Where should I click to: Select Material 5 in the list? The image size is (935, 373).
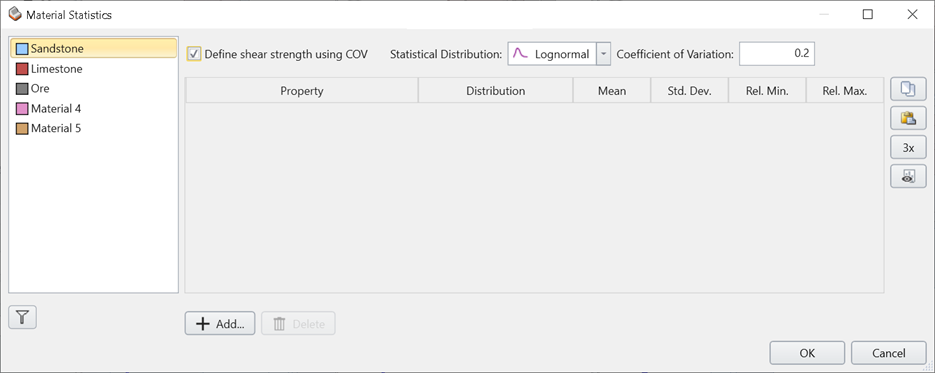tap(94, 128)
